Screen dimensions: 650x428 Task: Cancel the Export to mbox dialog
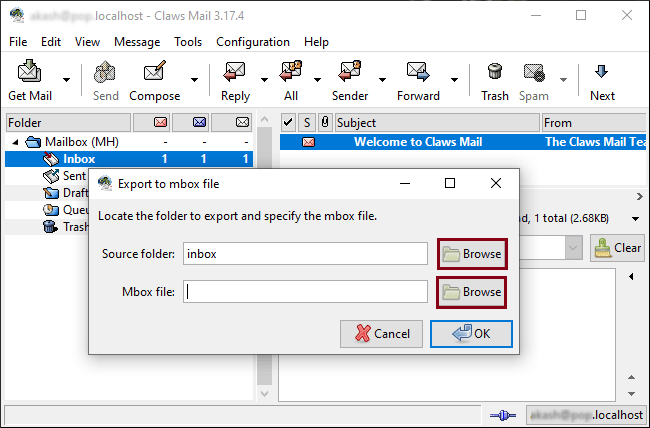pos(381,334)
